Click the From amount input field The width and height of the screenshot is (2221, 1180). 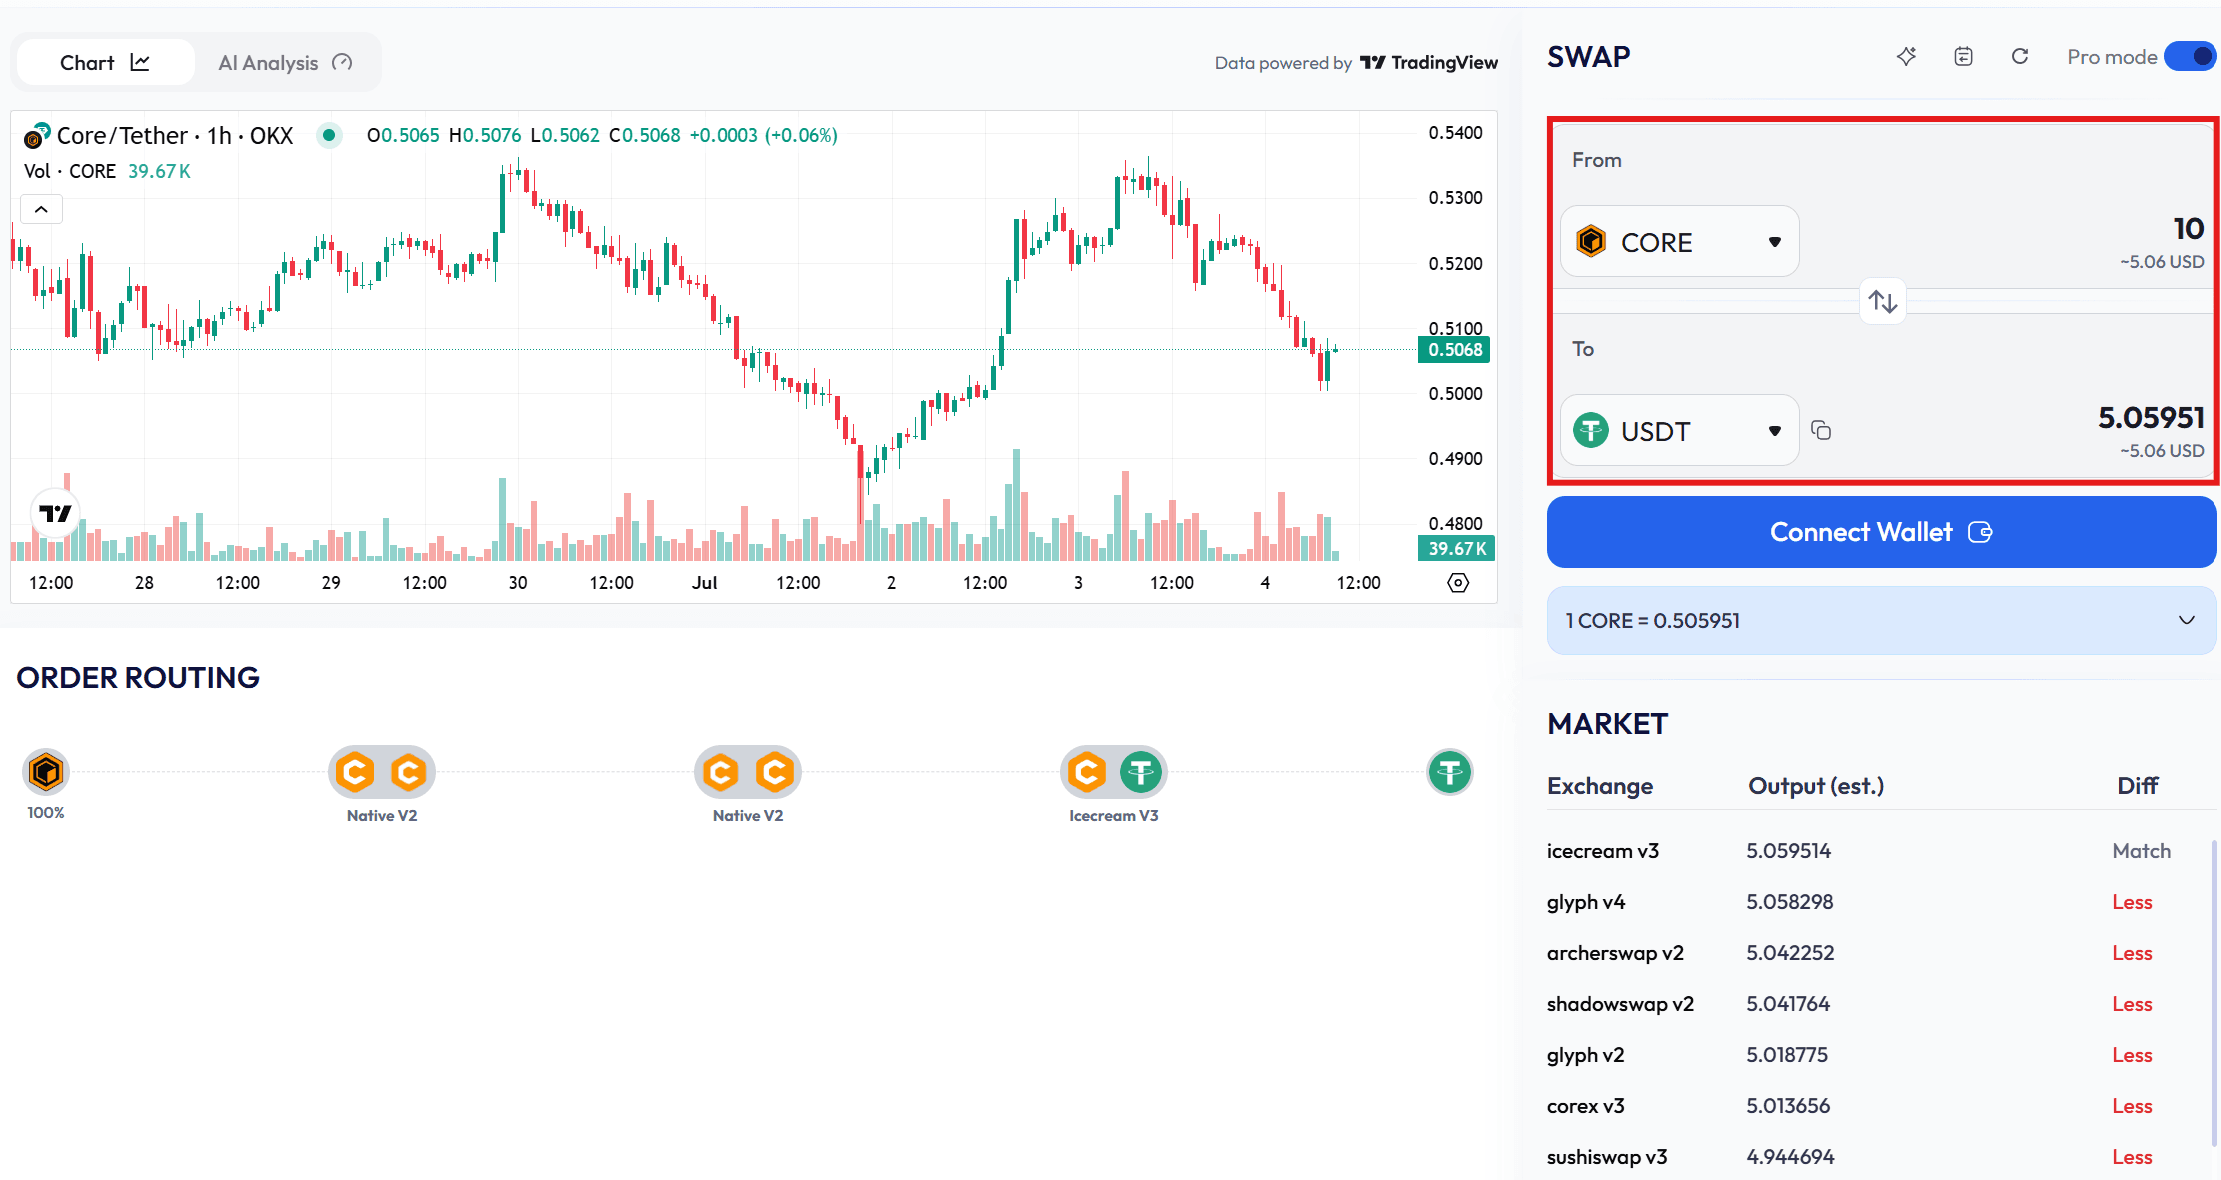[x=2050, y=229]
